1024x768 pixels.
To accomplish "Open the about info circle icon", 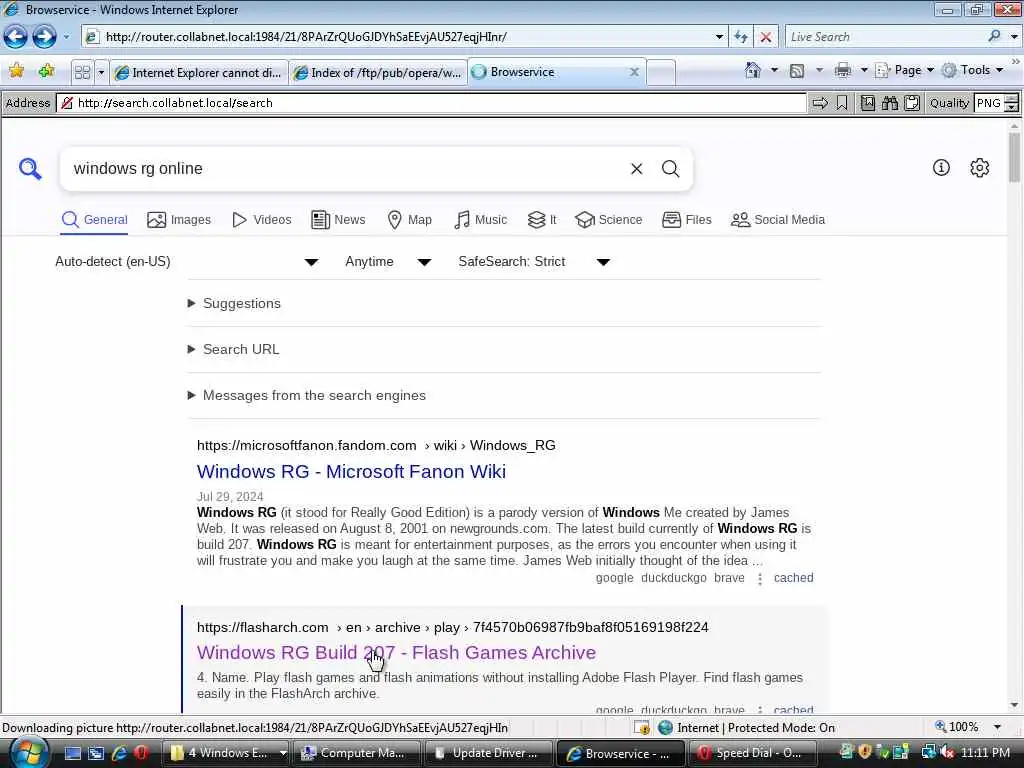I will tap(941, 168).
